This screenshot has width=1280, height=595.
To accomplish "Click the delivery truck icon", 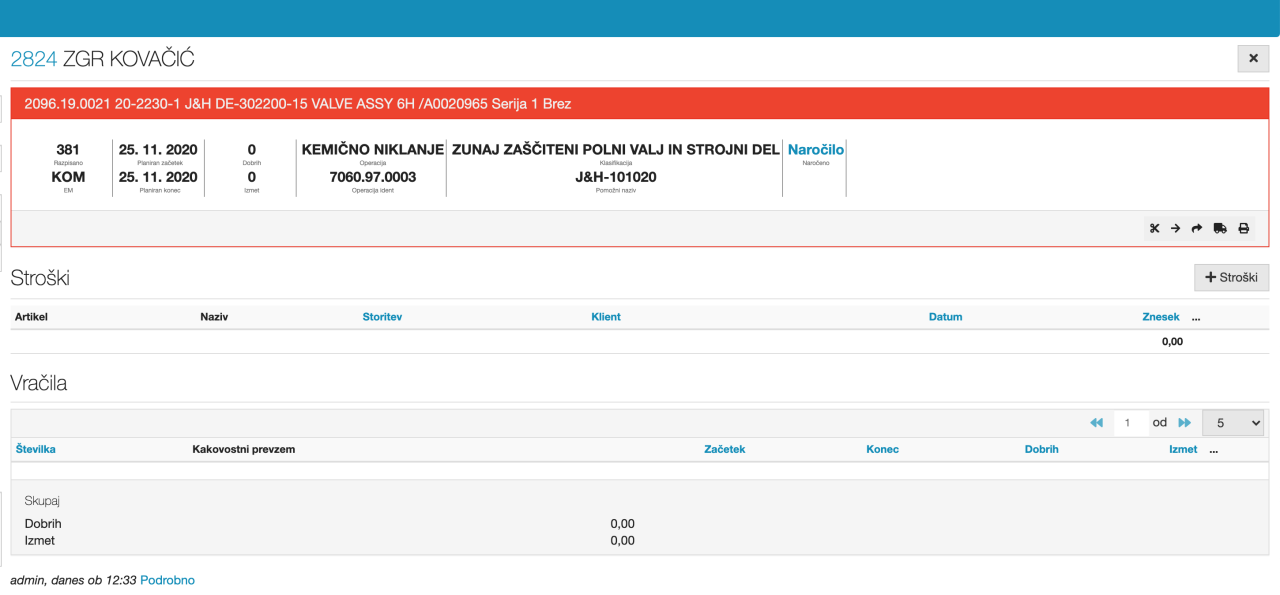I will point(1220,228).
